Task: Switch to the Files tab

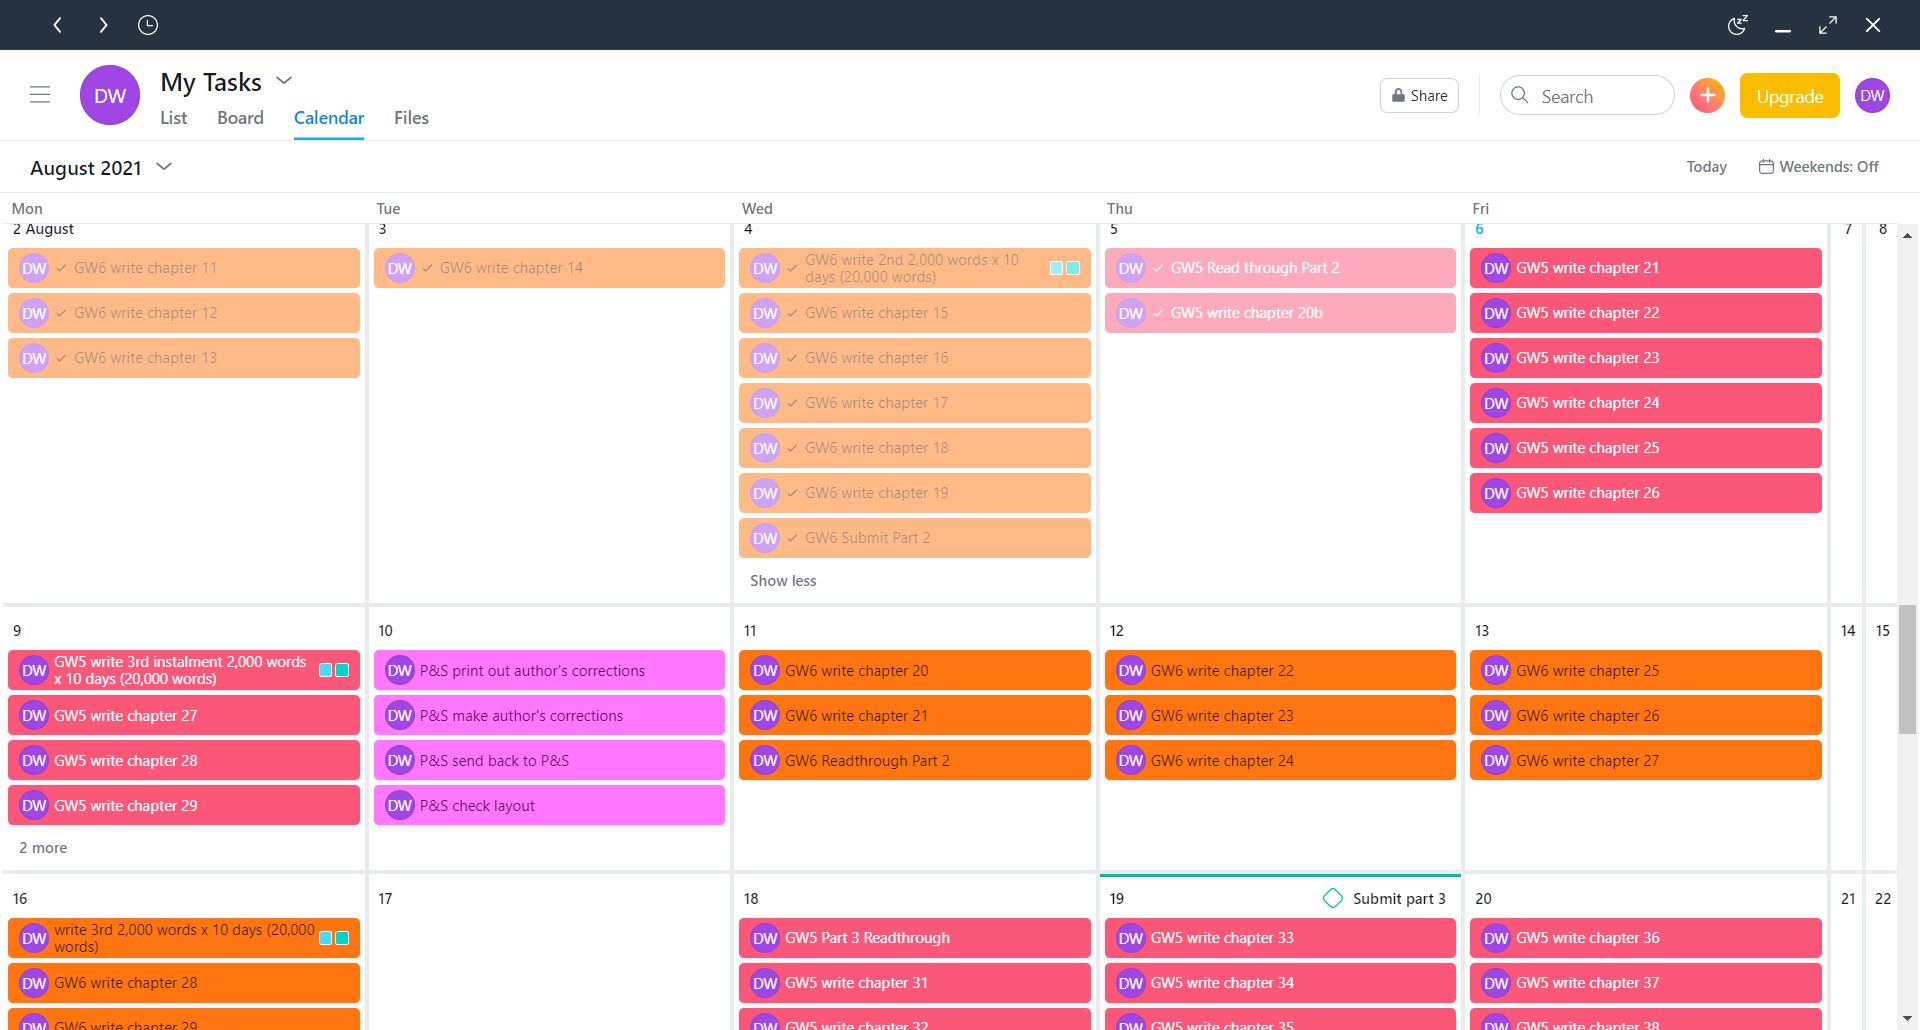Action: (x=411, y=118)
